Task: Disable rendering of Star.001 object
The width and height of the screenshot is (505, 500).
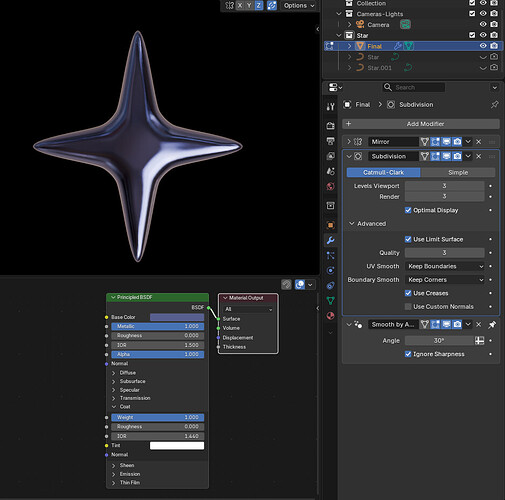Action: tap(494, 68)
